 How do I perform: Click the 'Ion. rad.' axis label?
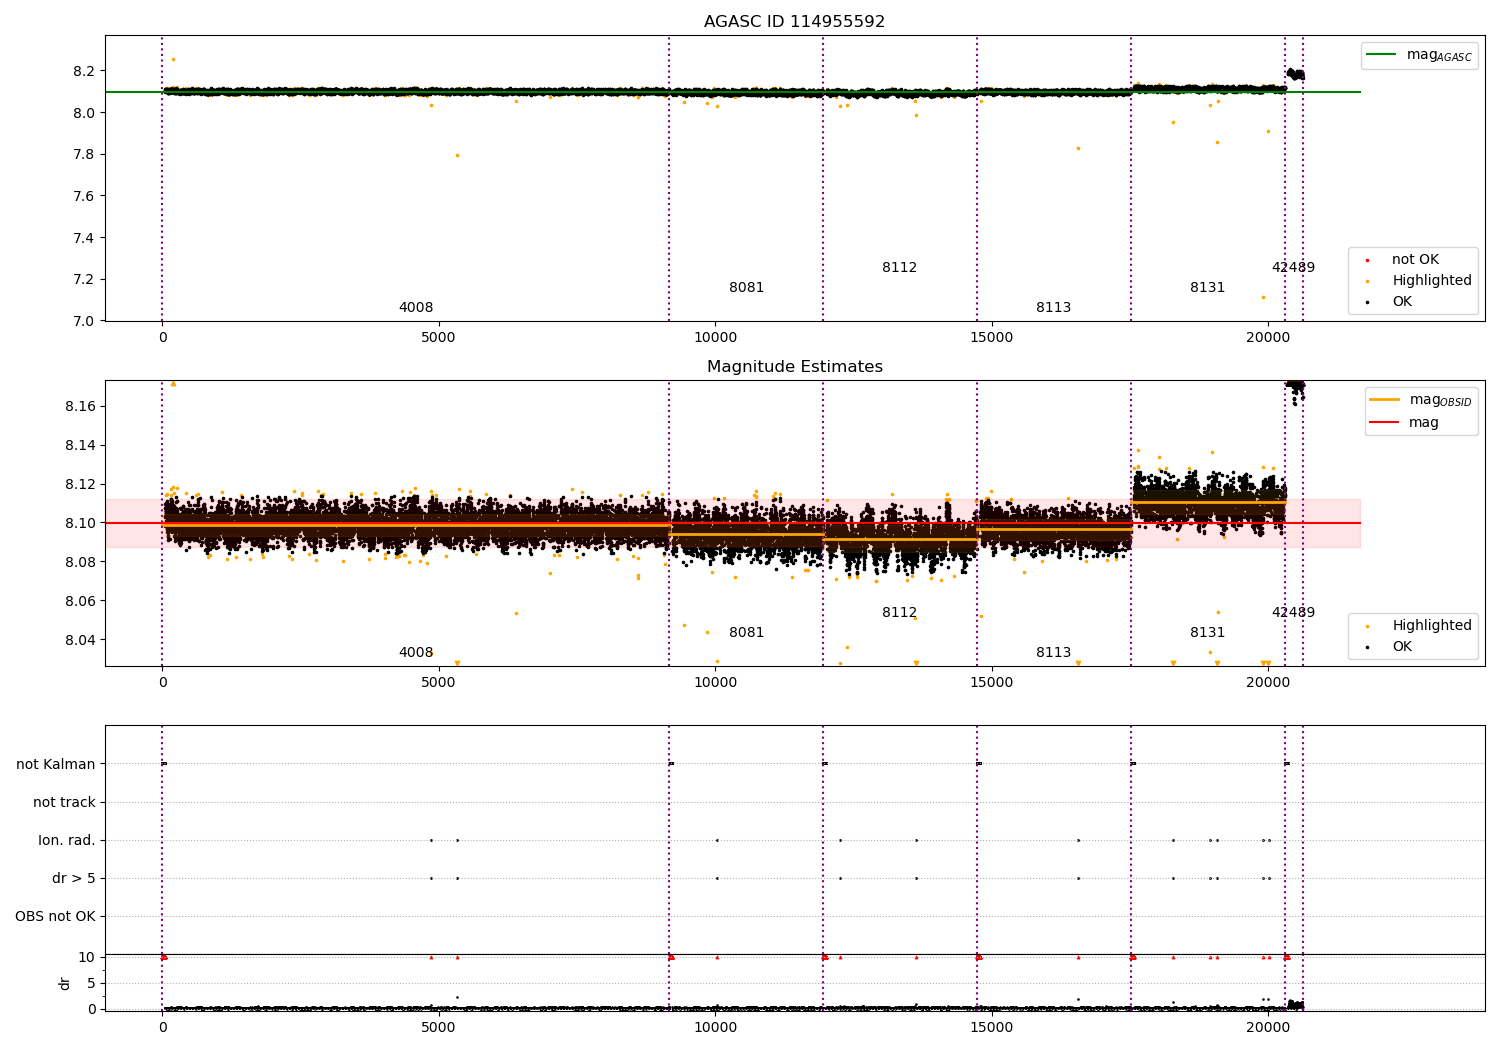click(x=67, y=840)
